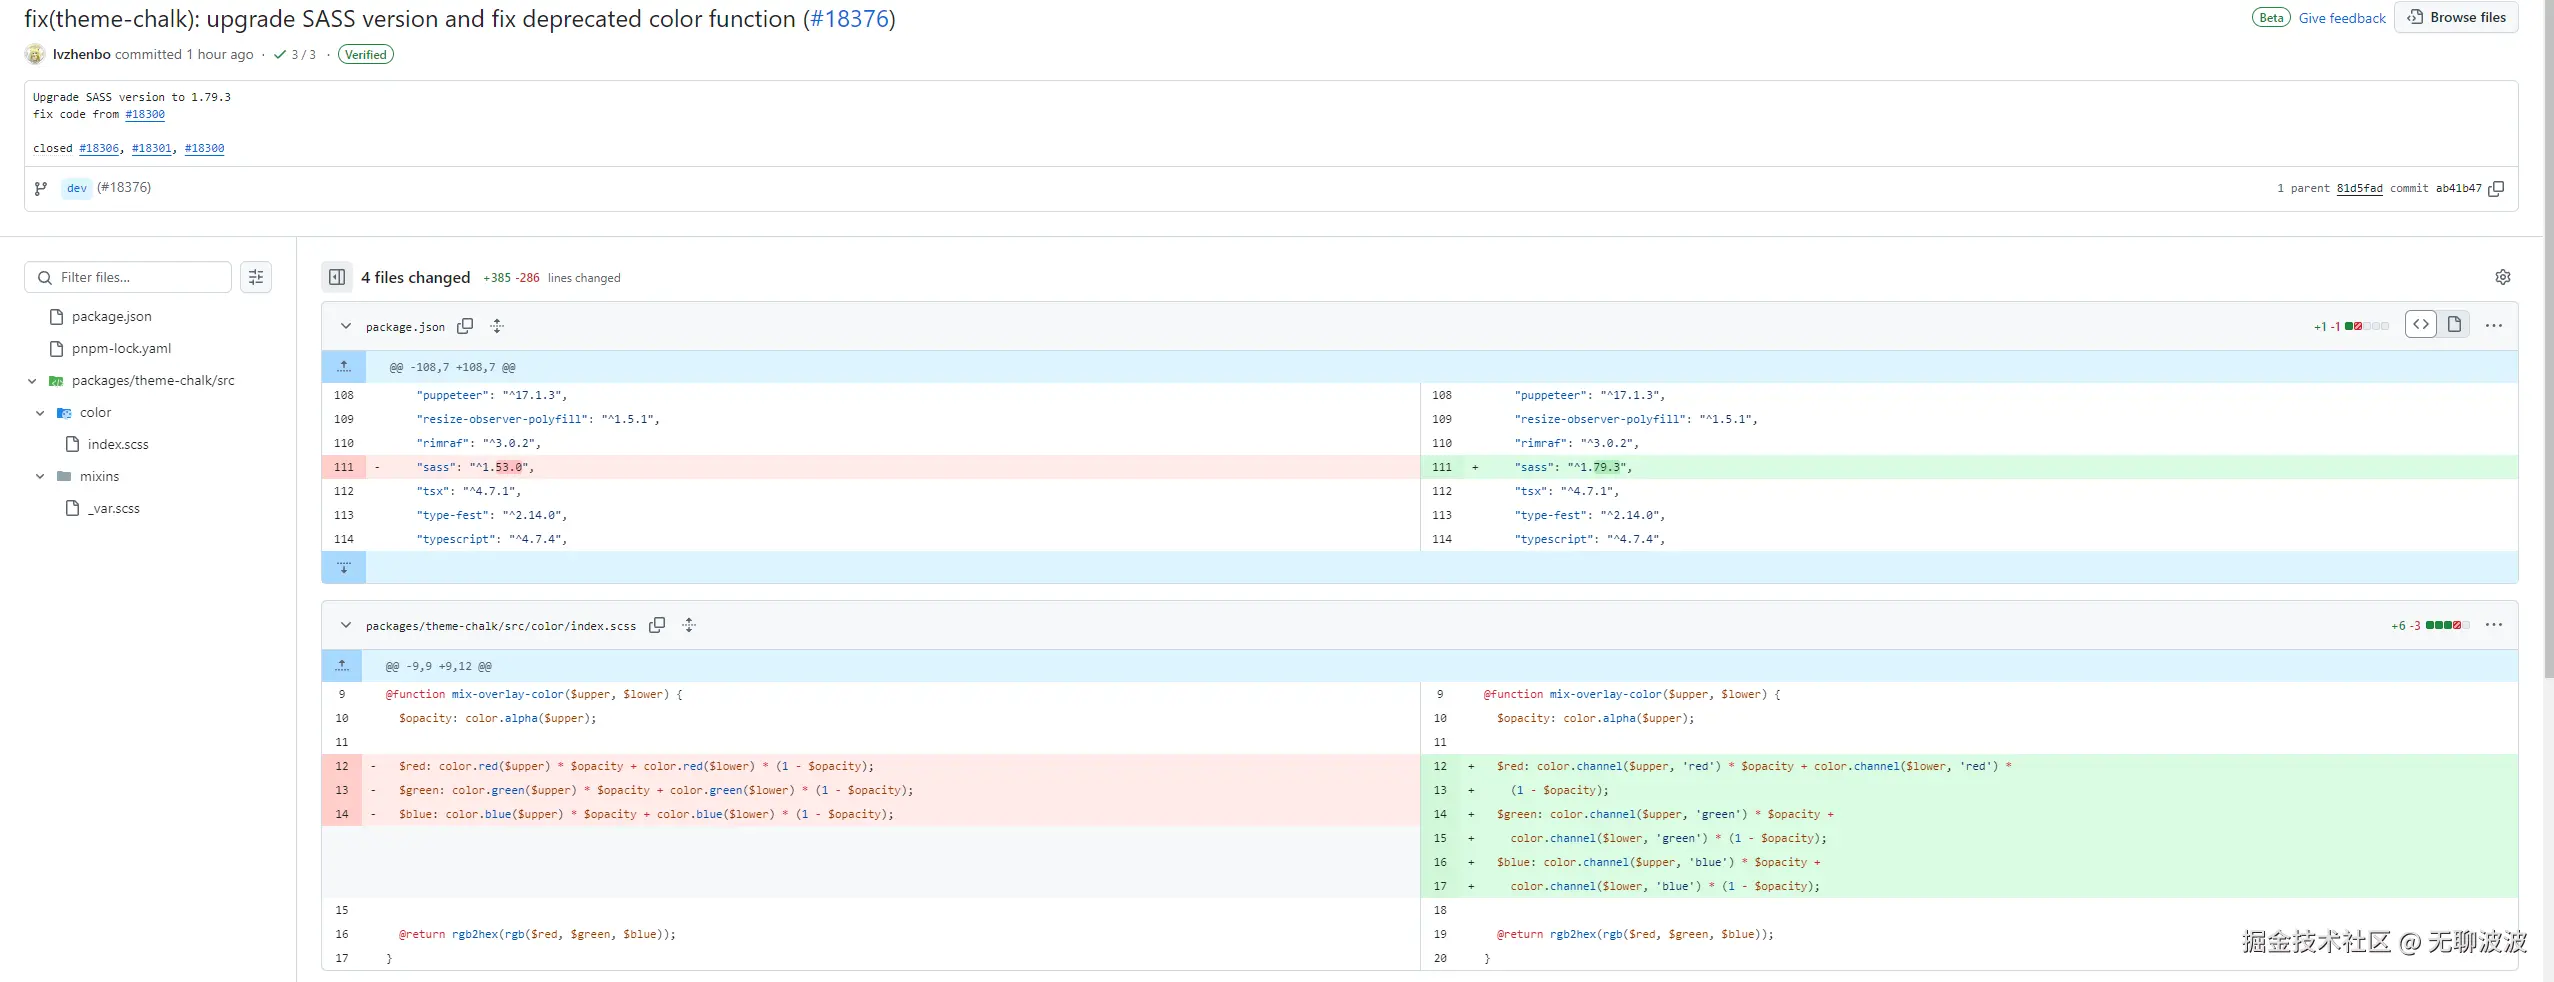Screen dimensions: 2554x982
Task: Copy the package.json file path
Action: tap(465, 326)
